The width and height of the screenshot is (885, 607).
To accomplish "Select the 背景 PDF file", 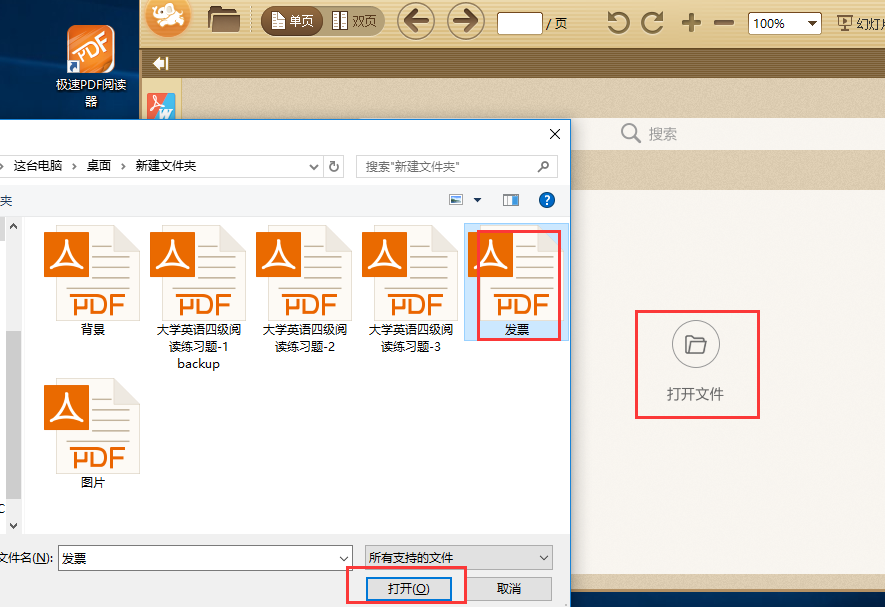I will 92,281.
